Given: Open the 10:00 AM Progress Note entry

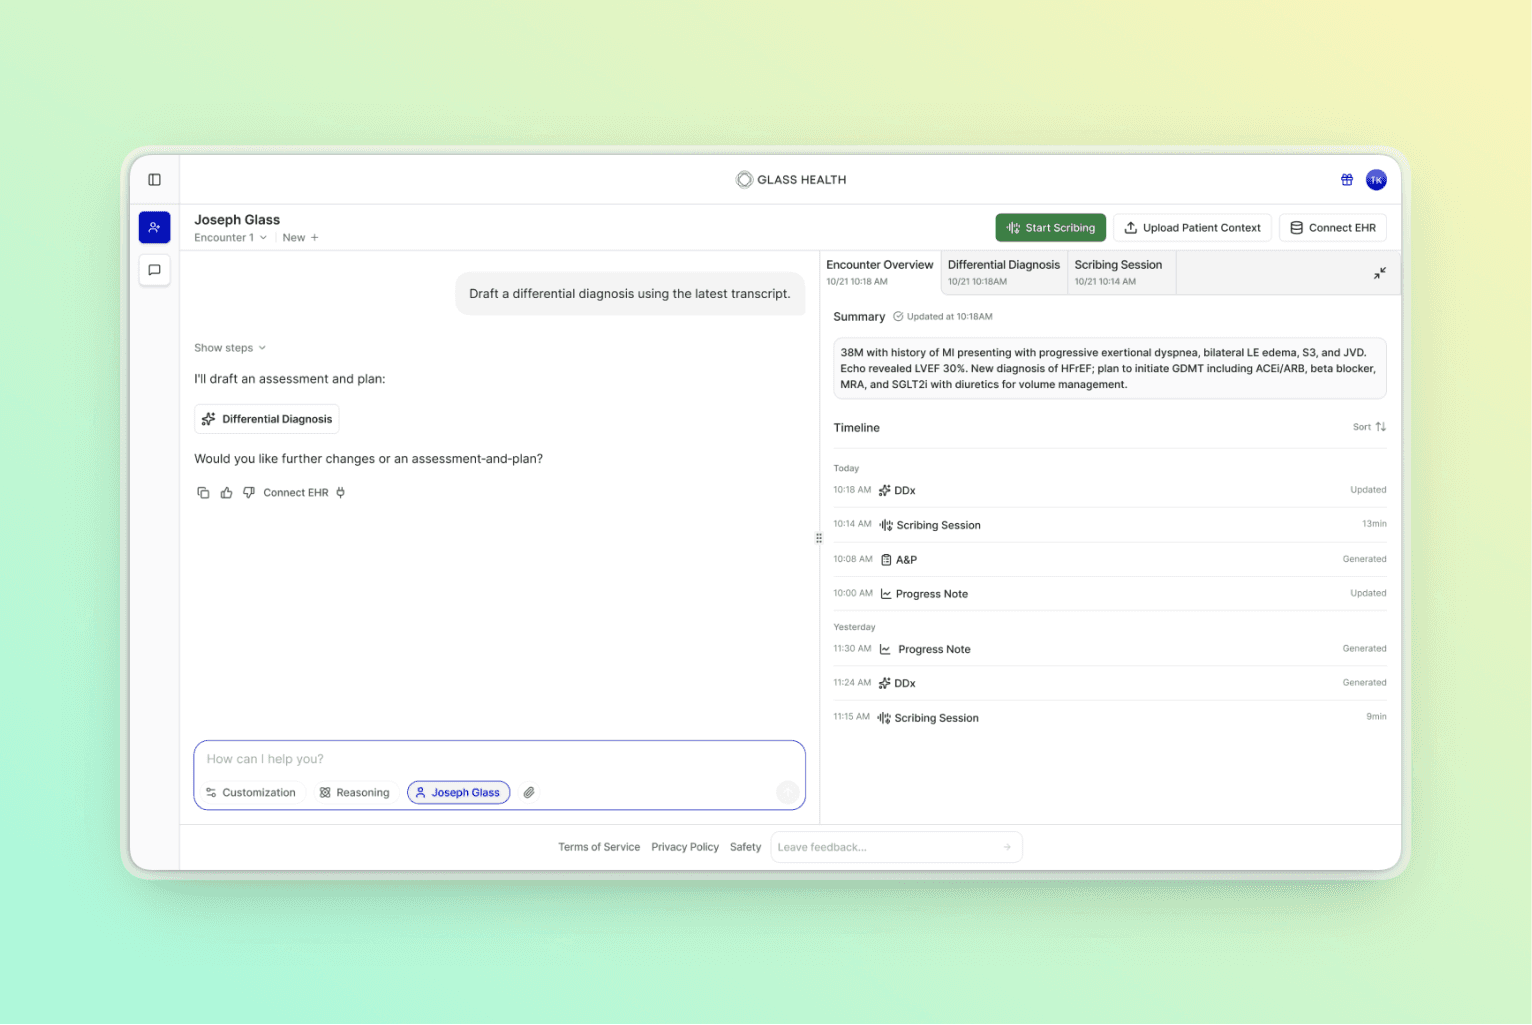Looking at the screenshot, I should [1109, 594].
